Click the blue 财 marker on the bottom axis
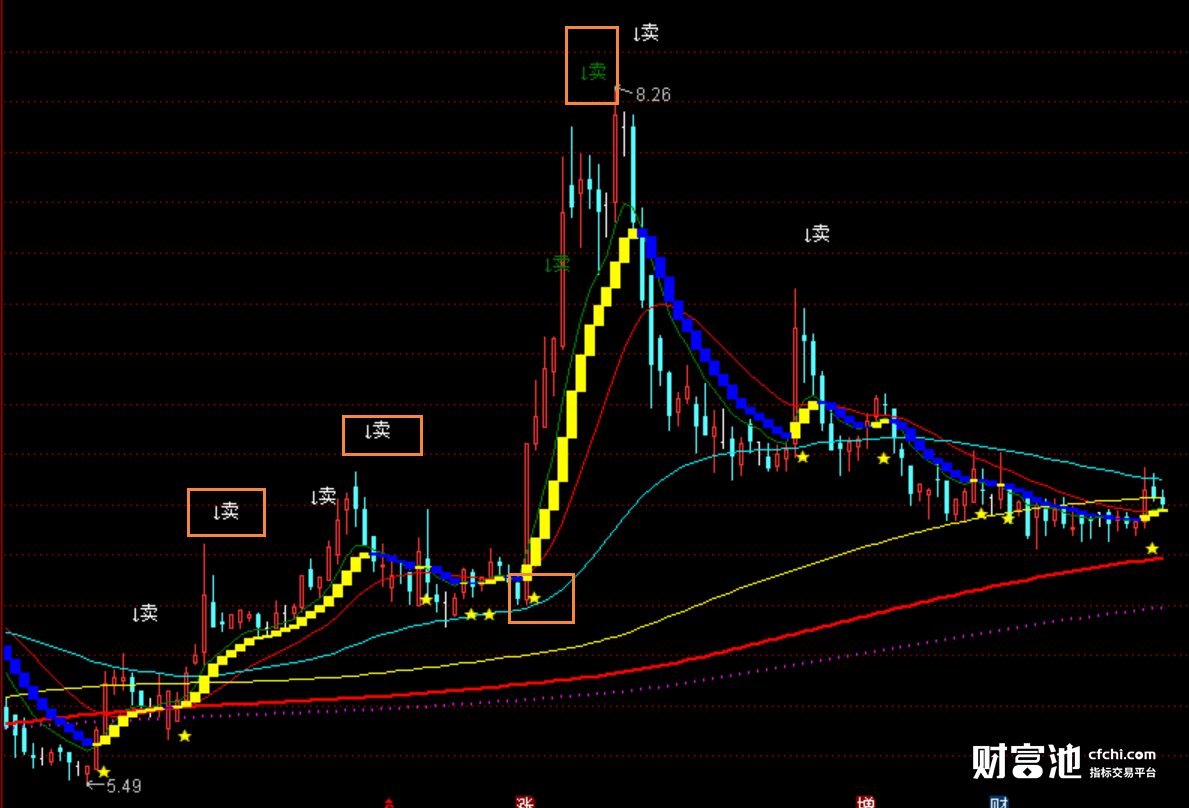 (x=999, y=802)
